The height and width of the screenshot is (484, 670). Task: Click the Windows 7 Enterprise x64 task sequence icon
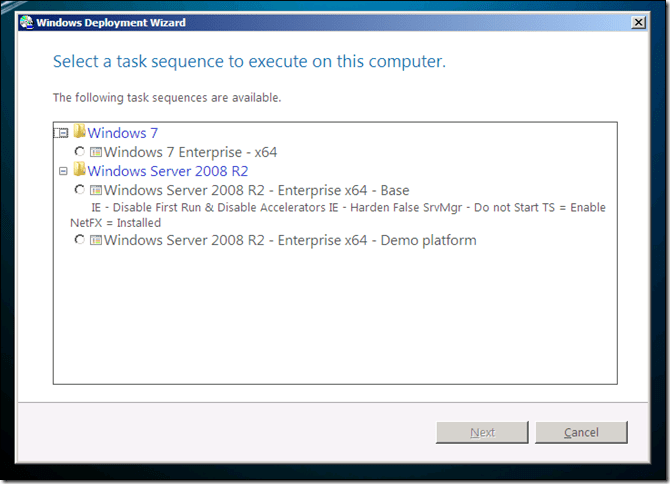point(96,152)
